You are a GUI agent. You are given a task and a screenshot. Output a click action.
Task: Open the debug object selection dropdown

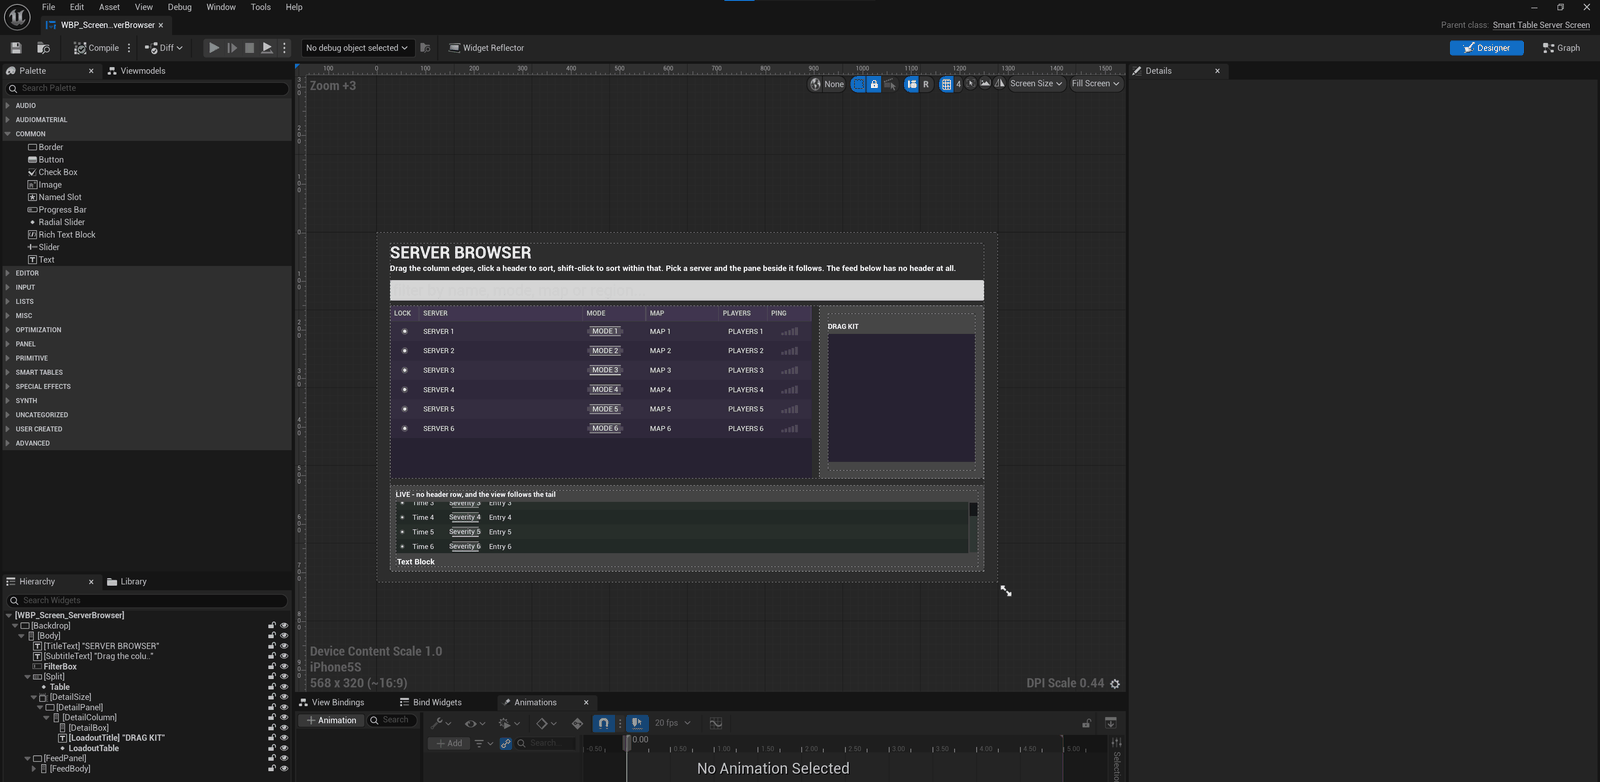click(x=357, y=48)
